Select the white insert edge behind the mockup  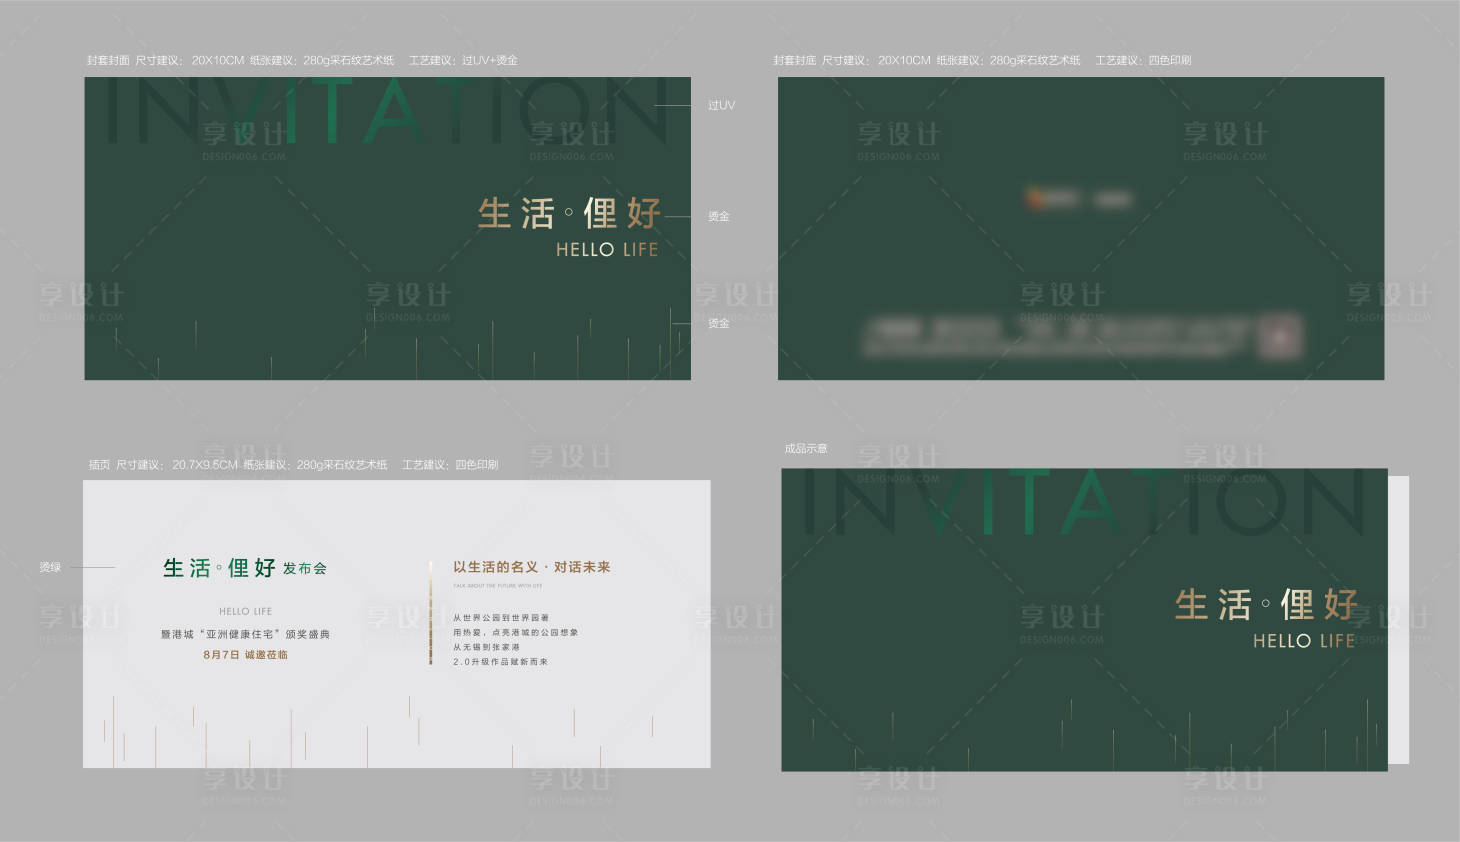click(1399, 620)
